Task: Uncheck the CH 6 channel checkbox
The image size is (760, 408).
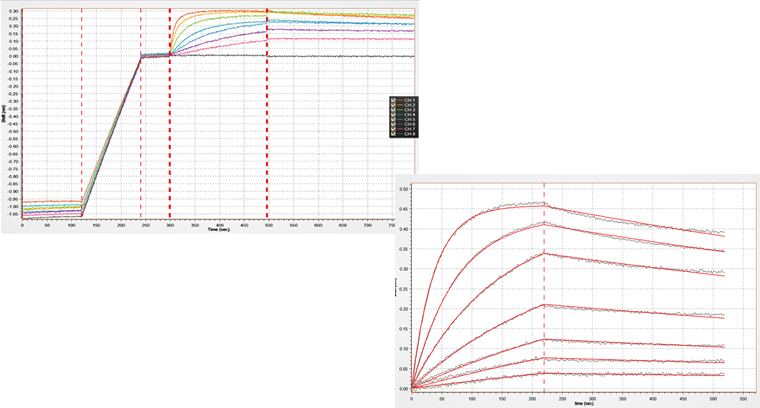Action: [x=393, y=126]
